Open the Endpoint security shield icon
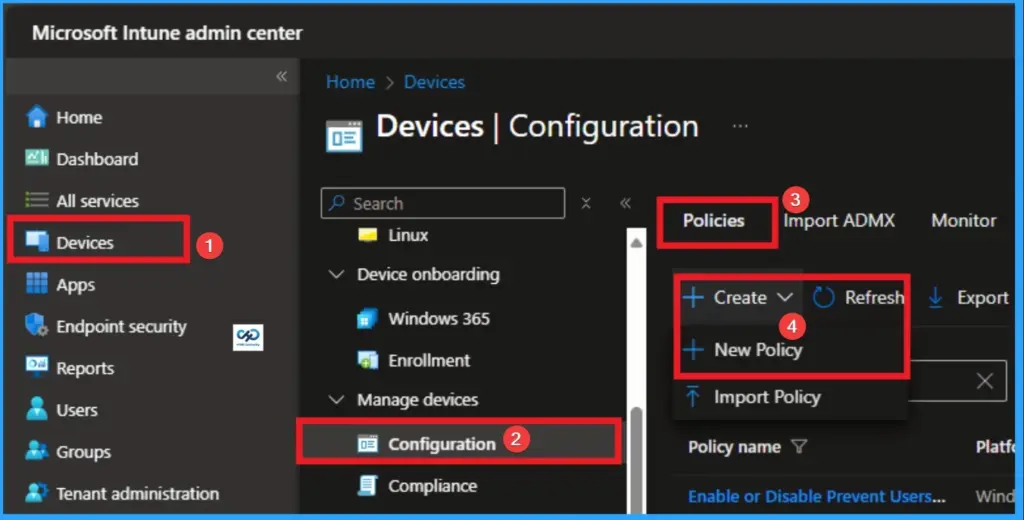Viewport: 1024px width, 520px height. coord(37,325)
